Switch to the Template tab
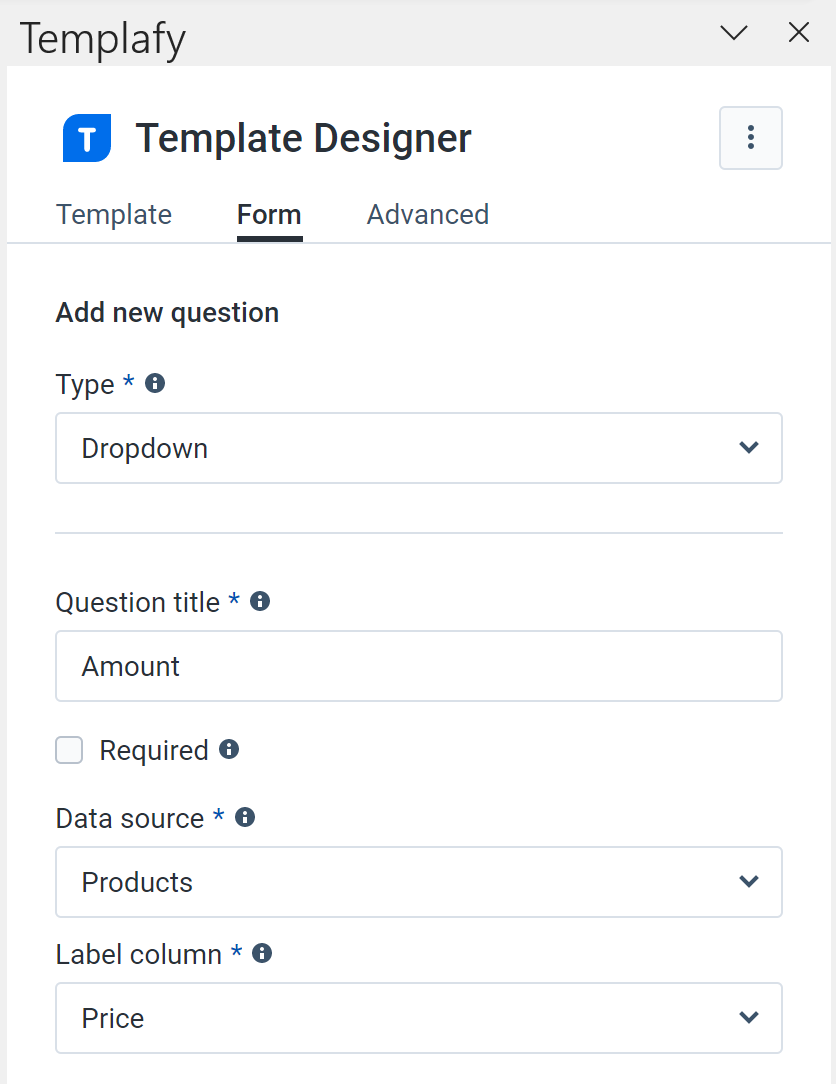 113,214
